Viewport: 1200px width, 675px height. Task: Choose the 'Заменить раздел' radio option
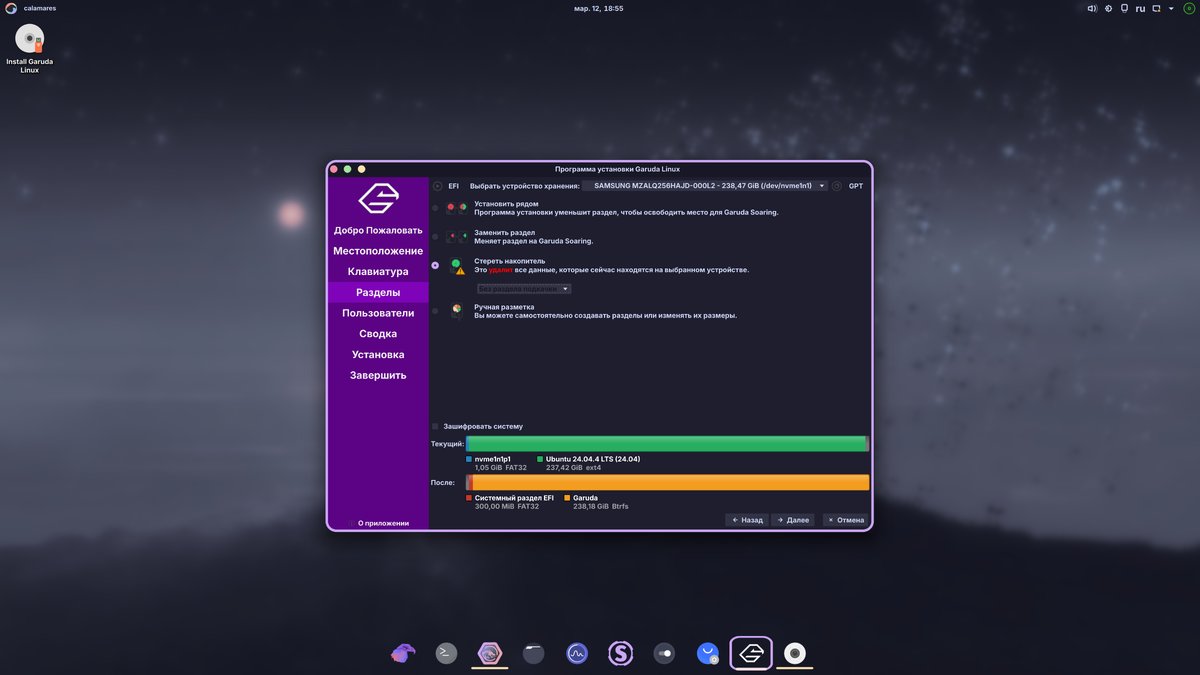pos(435,237)
